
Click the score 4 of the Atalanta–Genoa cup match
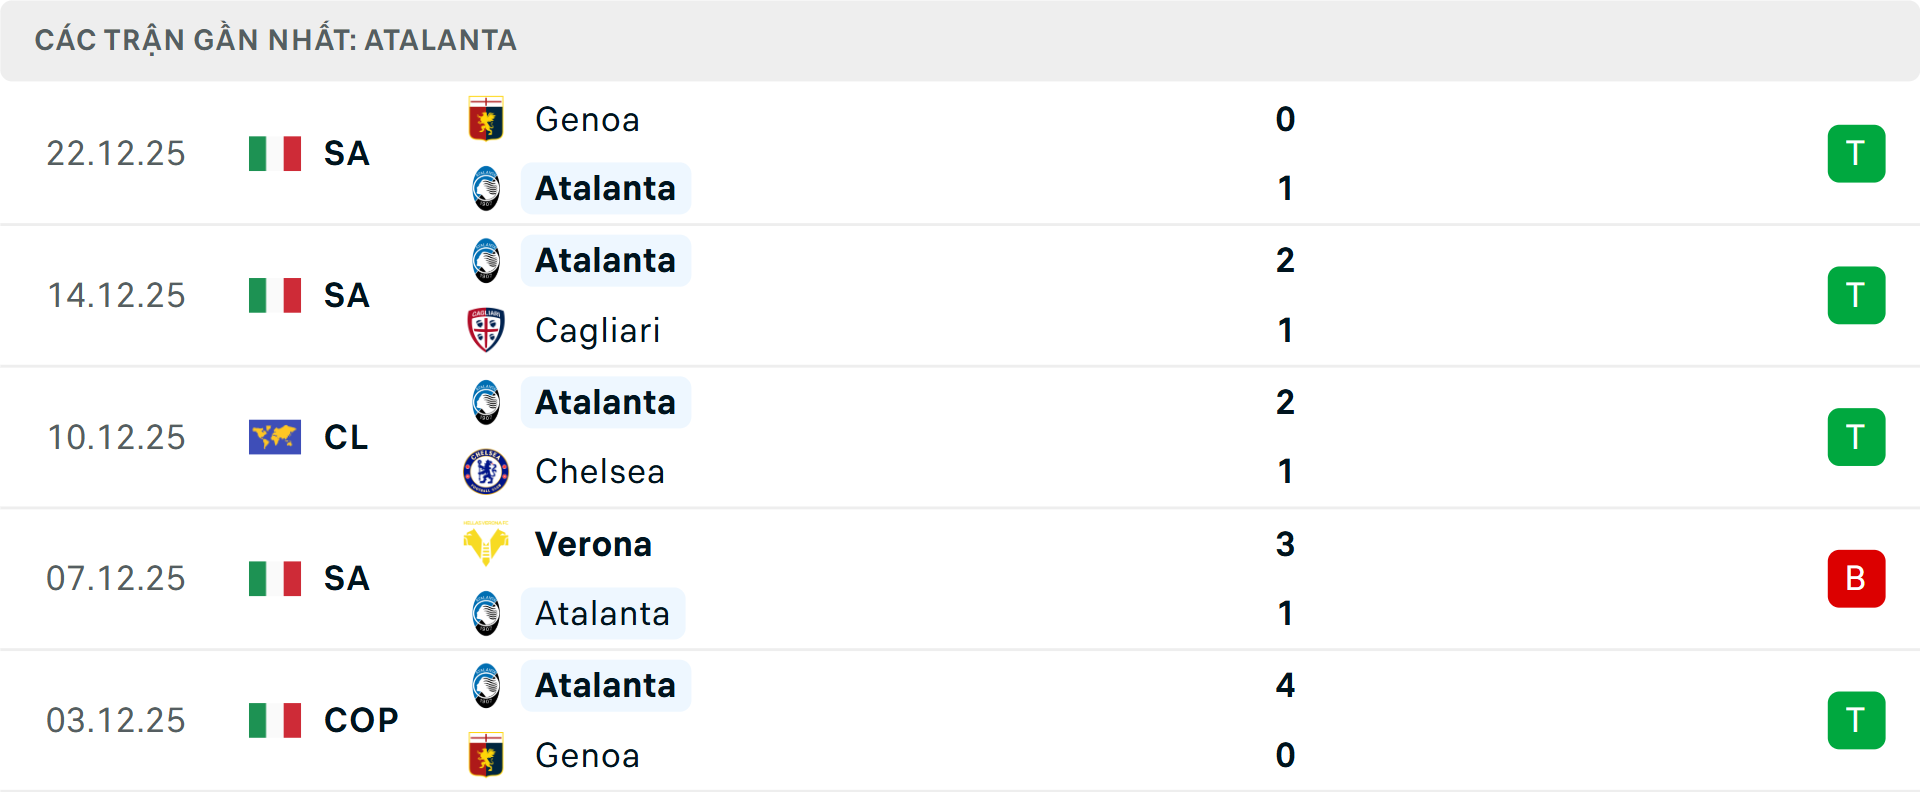(1285, 686)
